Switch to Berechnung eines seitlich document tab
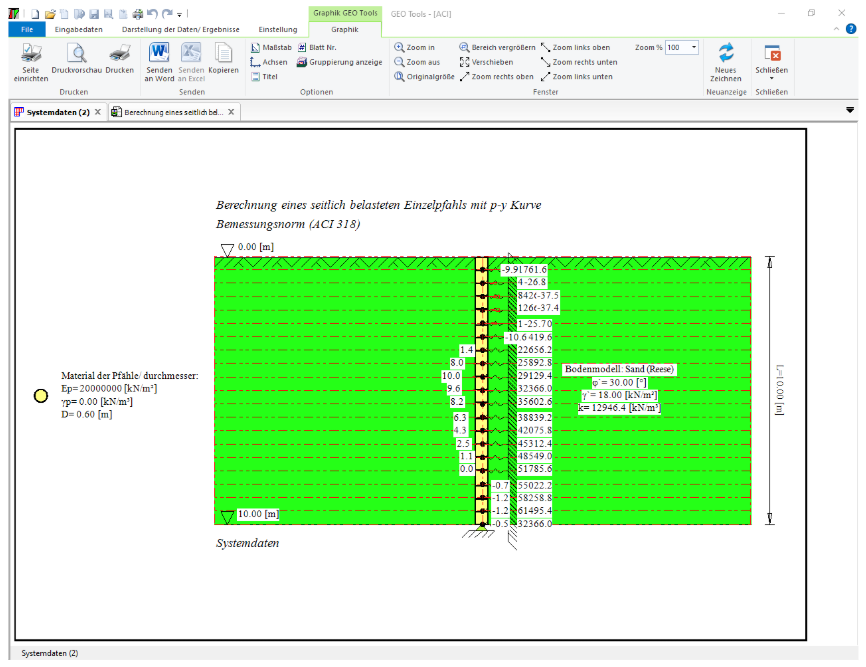Image resolution: width=866 pixels, height=667 pixels. pos(173,112)
